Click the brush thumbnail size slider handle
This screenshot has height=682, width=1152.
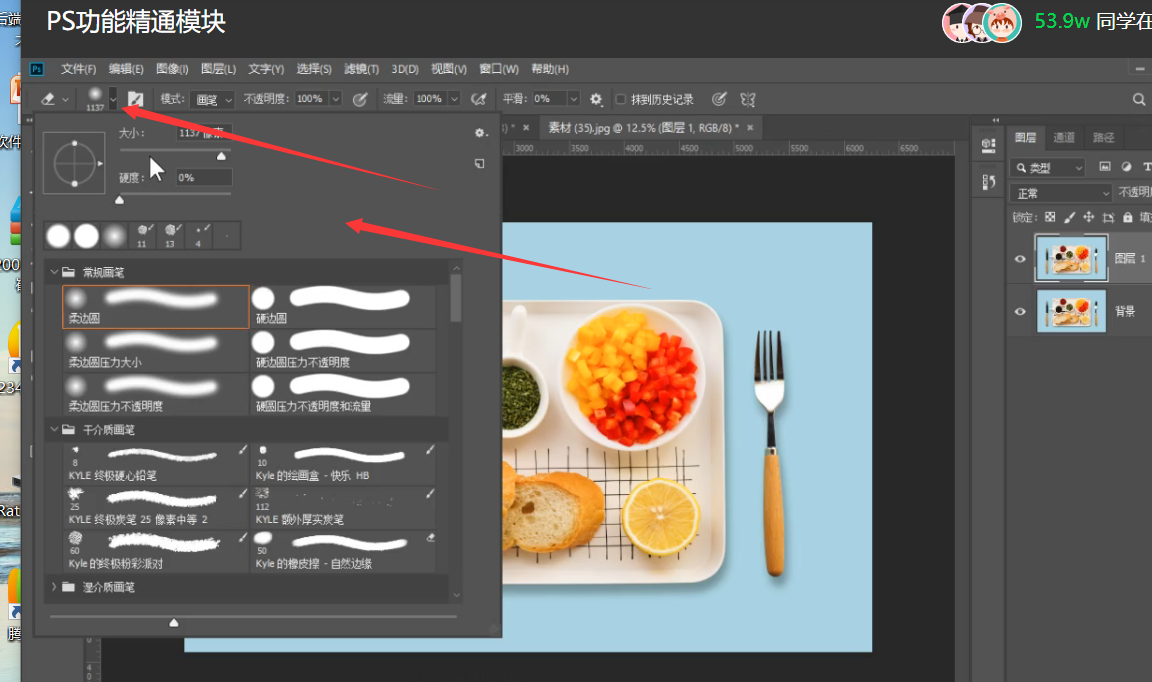tap(174, 622)
